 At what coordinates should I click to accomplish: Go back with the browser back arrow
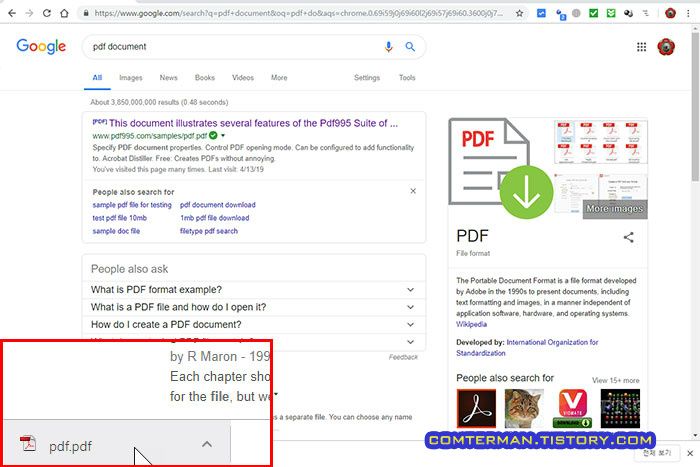[12, 13]
